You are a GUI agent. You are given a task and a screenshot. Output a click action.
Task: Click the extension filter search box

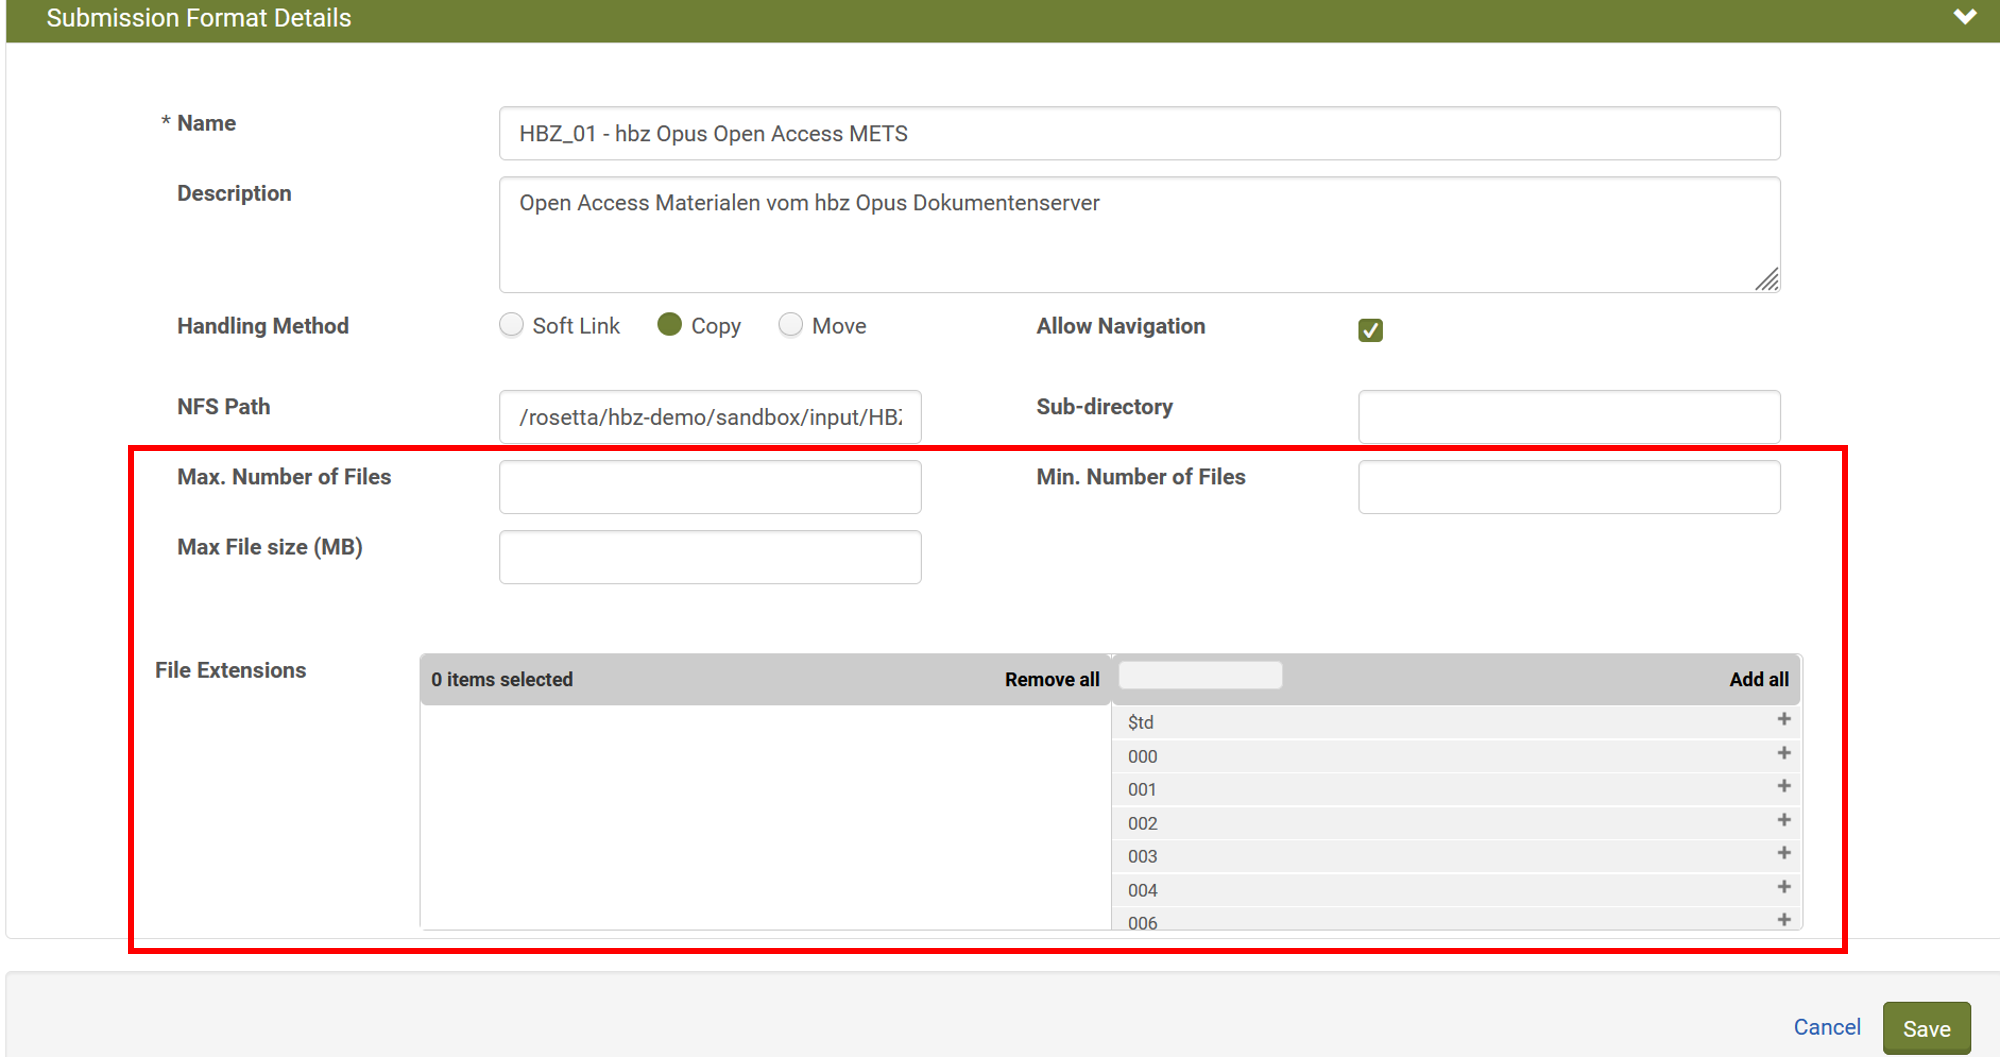click(1200, 675)
